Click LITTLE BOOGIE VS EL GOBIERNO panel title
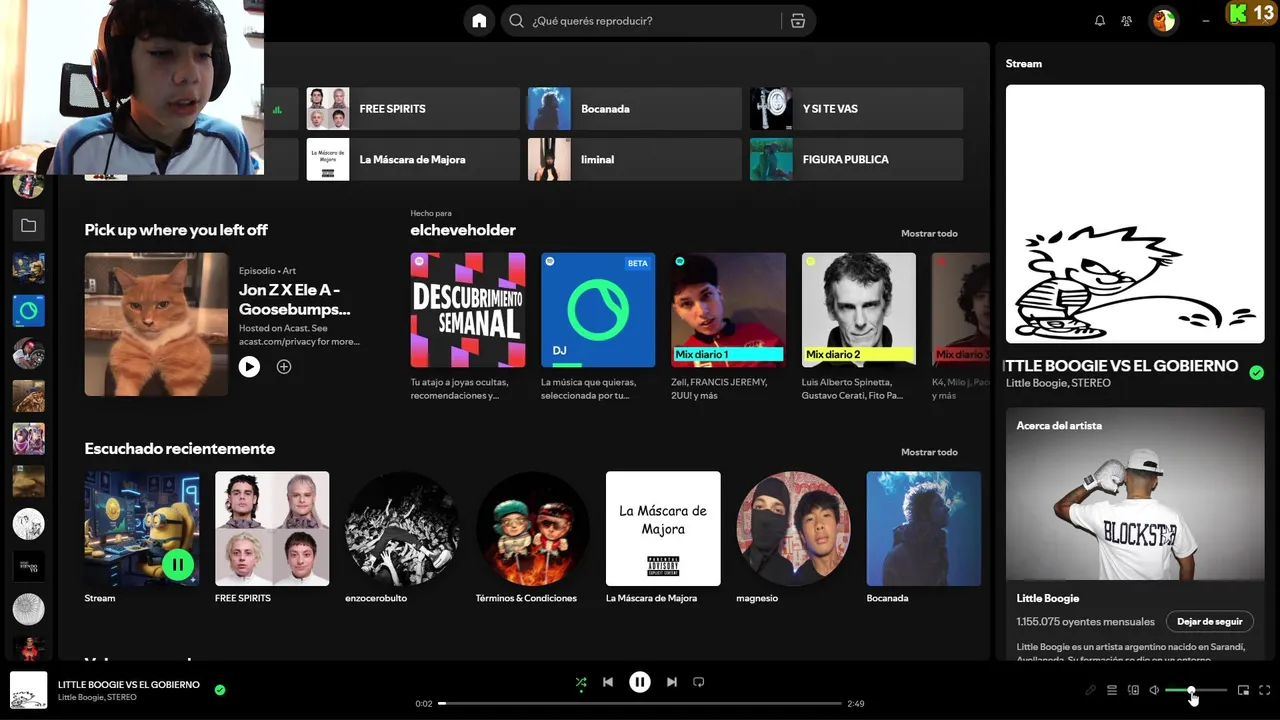 (x=1122, y=366)
